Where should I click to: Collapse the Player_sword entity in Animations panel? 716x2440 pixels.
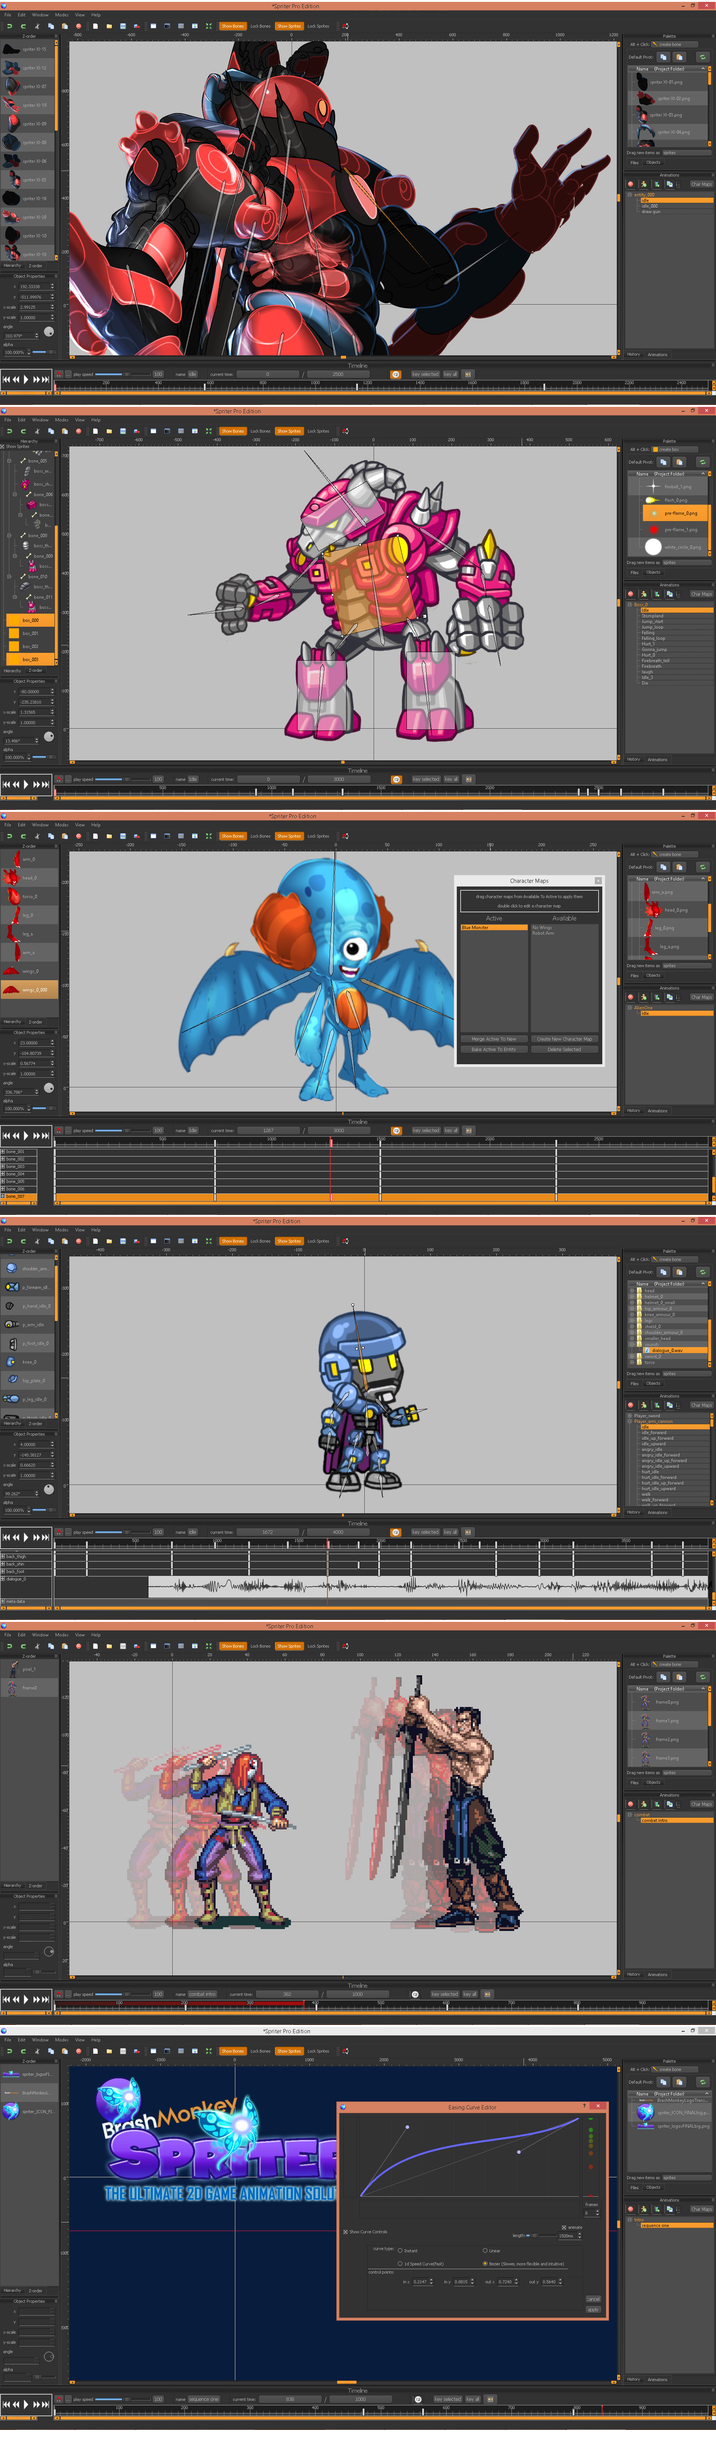click(630, 1415)
